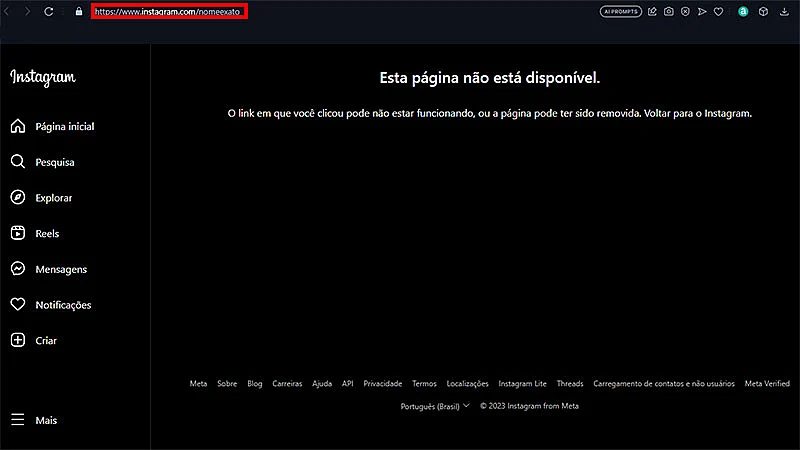Screen dimensions: 800x450
Task: Open the Carreiras footer link
Action: tap(287, 383)
